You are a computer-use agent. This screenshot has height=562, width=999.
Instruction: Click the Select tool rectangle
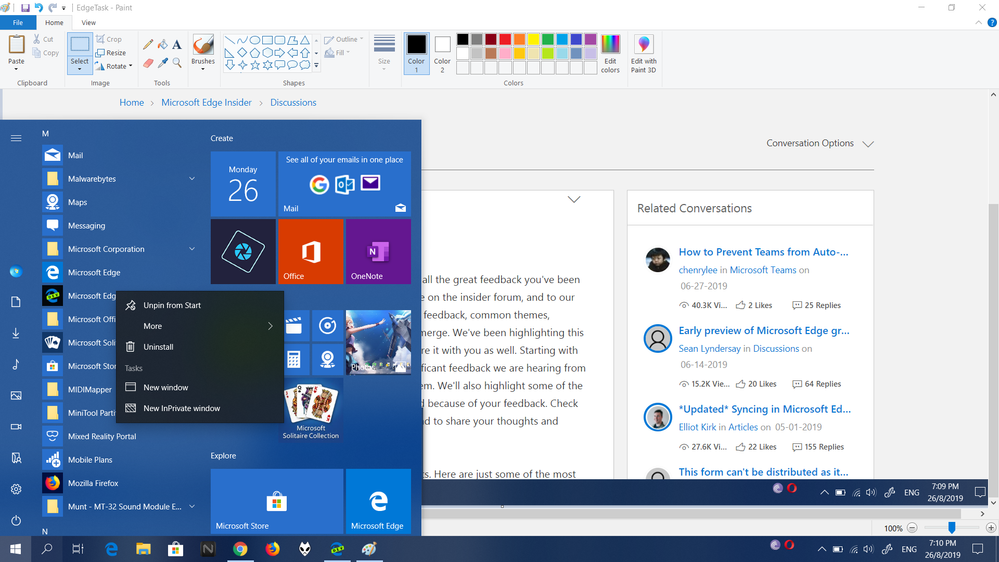80,45
